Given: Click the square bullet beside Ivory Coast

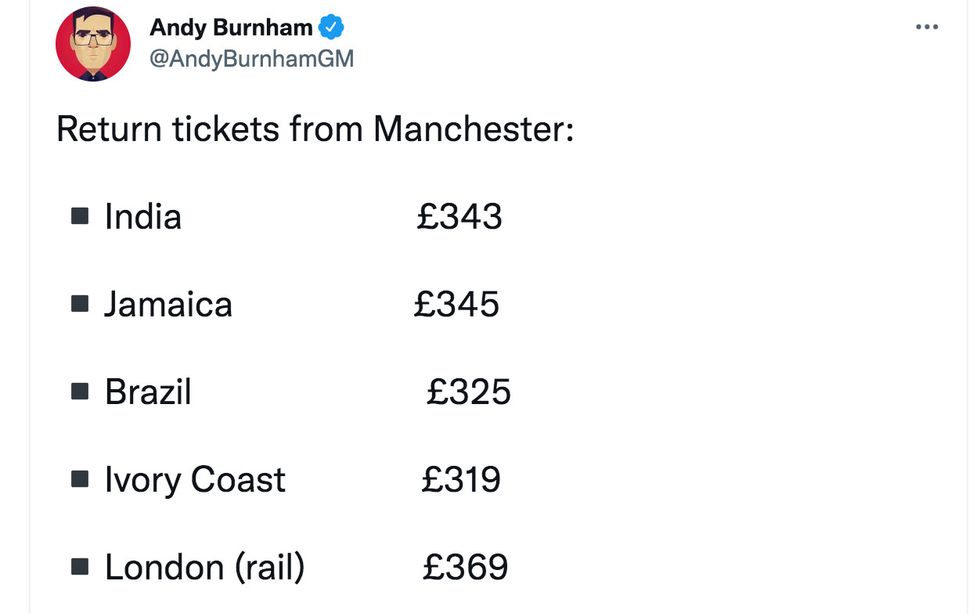Looking at the screenshot, I should (80, 479).
